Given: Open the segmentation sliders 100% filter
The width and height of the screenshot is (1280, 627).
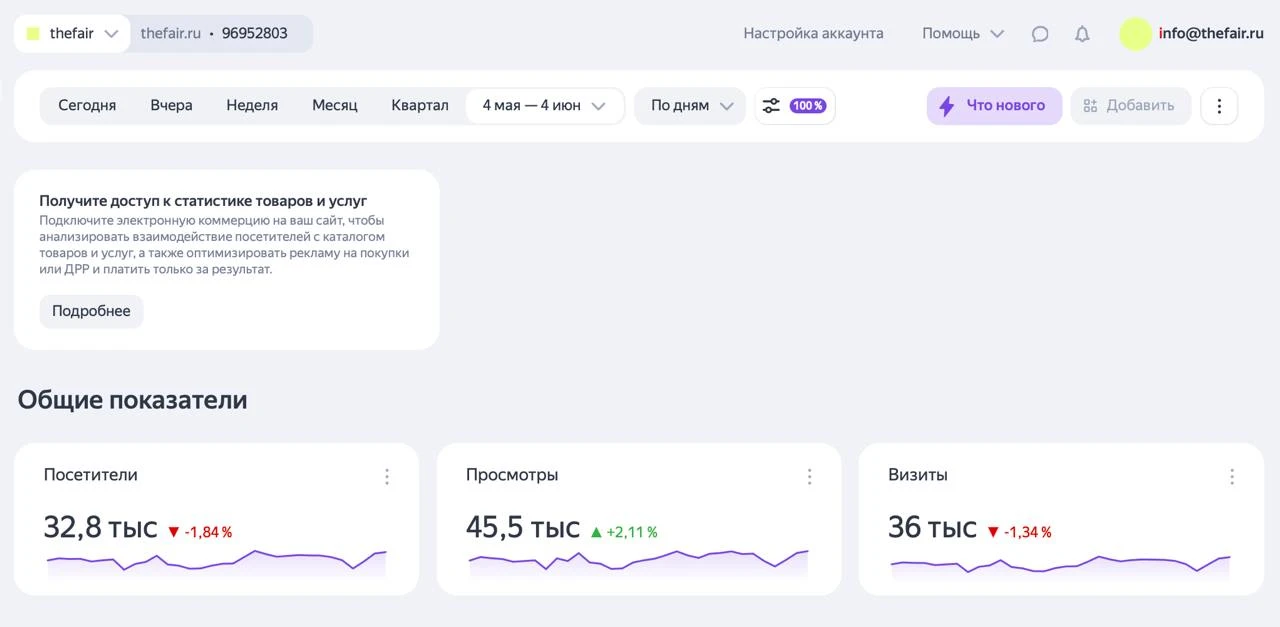Looking at the screenshot, I should 794,106.
